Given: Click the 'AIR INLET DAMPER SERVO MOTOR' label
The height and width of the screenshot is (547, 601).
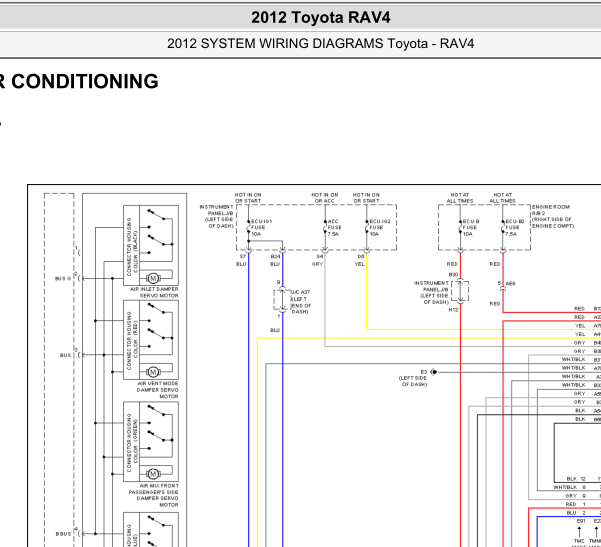Looking at the screenshot, I should pos(154,292).
